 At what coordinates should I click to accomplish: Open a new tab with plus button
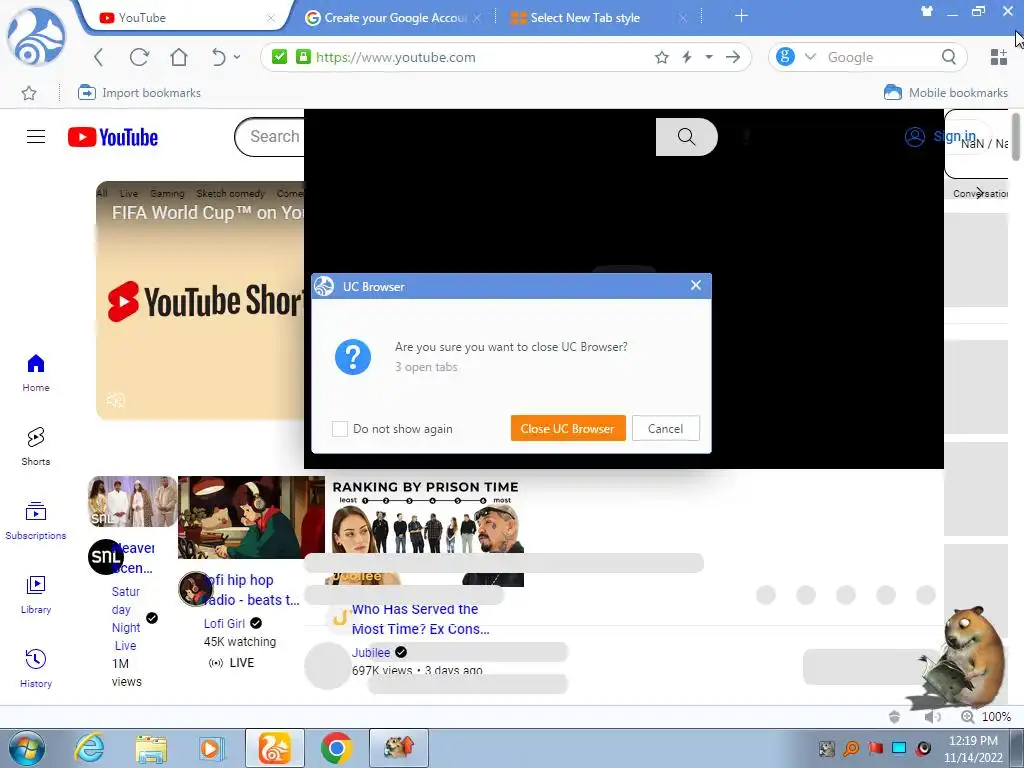point(741,16)
